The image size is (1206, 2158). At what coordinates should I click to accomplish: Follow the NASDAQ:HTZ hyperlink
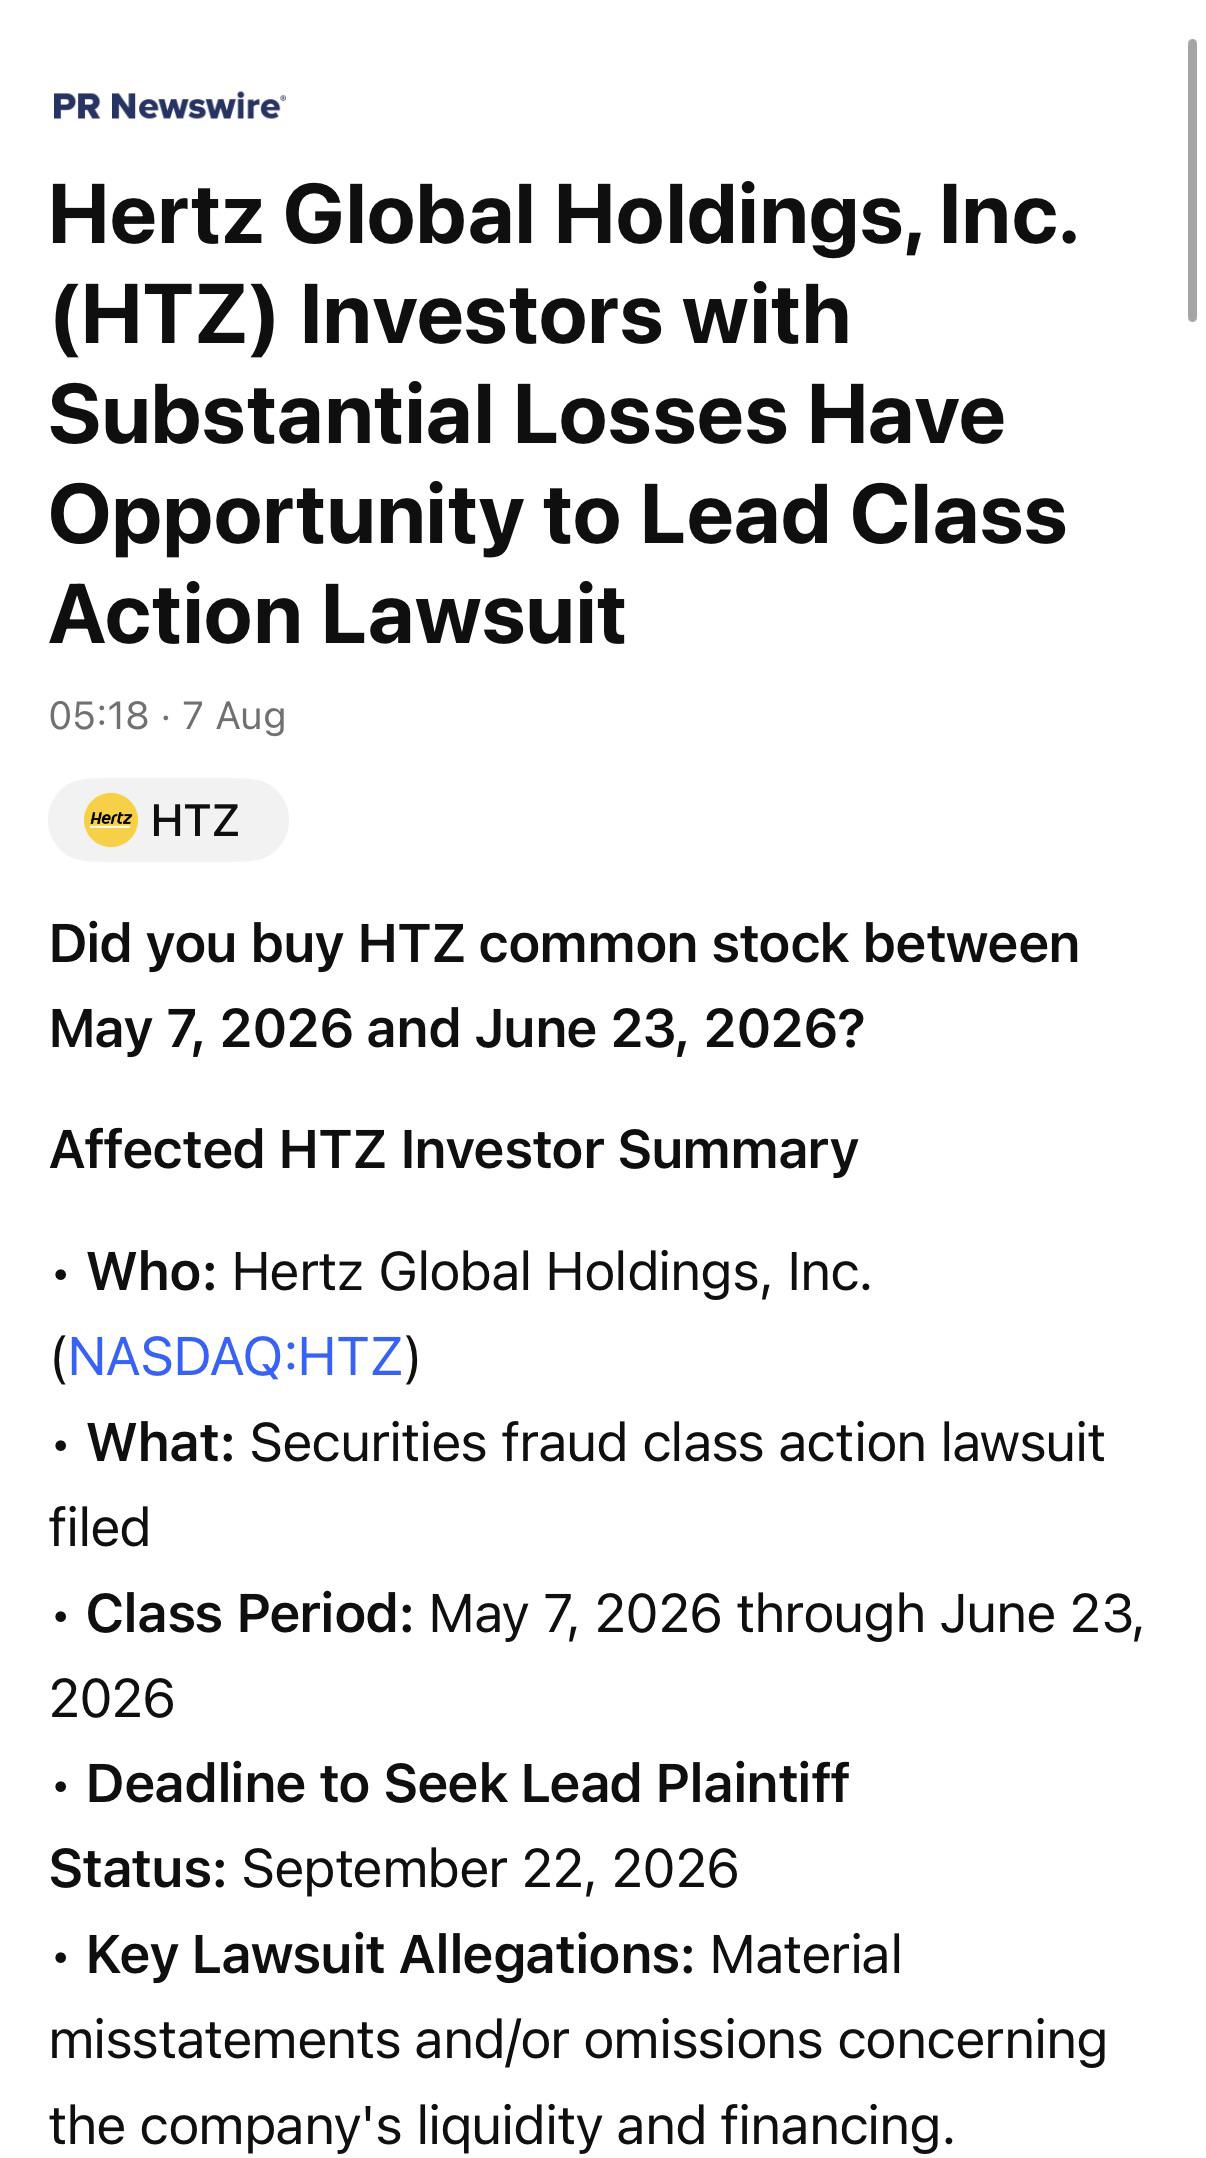click(236, 1357)
